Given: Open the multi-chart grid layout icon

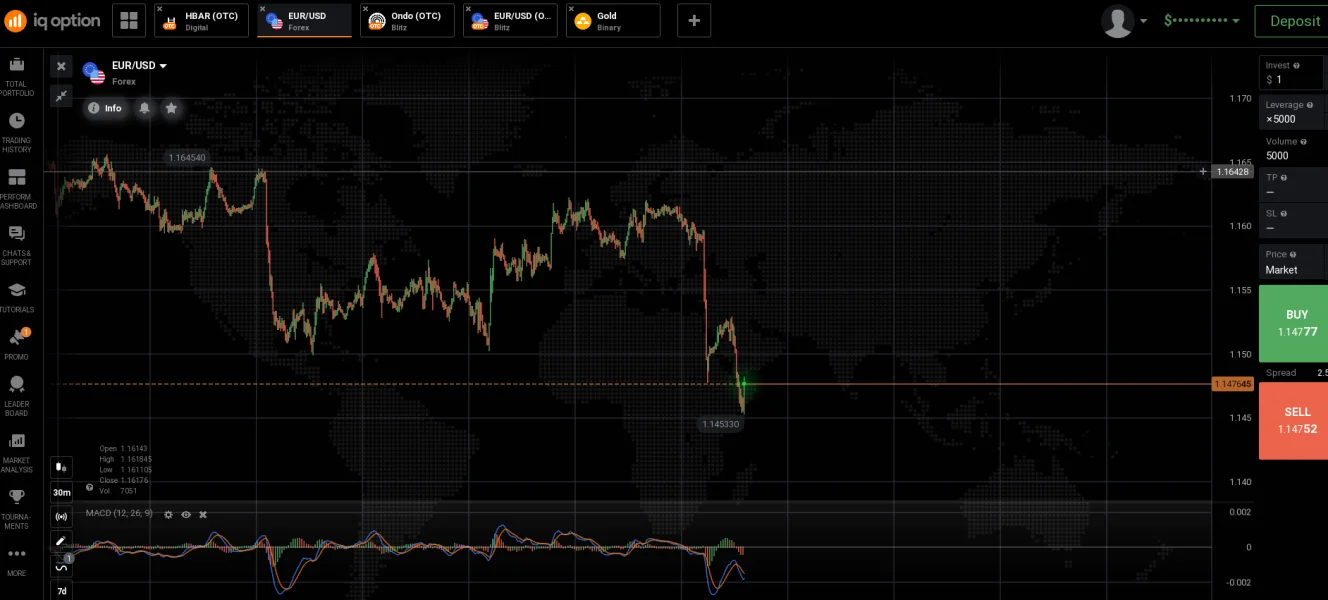Looking at the screenshot, I should (128, 20).
